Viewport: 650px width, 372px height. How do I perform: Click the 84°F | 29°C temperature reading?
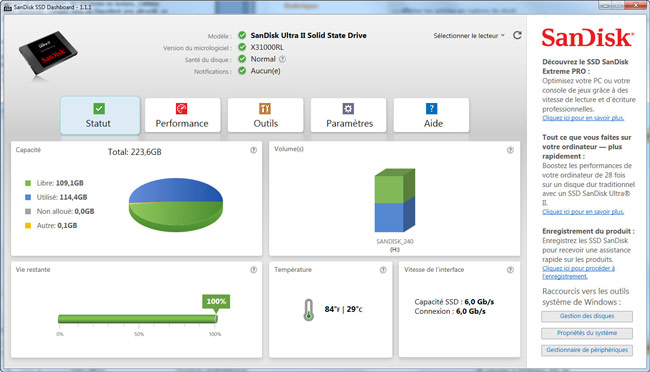click(343, 309)
